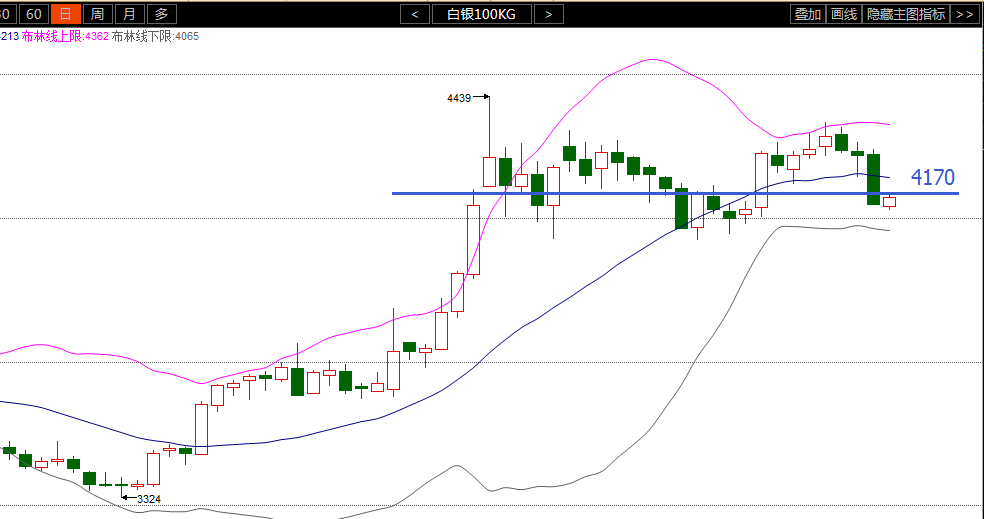Select the 4439 high price marker

[459, 98]
